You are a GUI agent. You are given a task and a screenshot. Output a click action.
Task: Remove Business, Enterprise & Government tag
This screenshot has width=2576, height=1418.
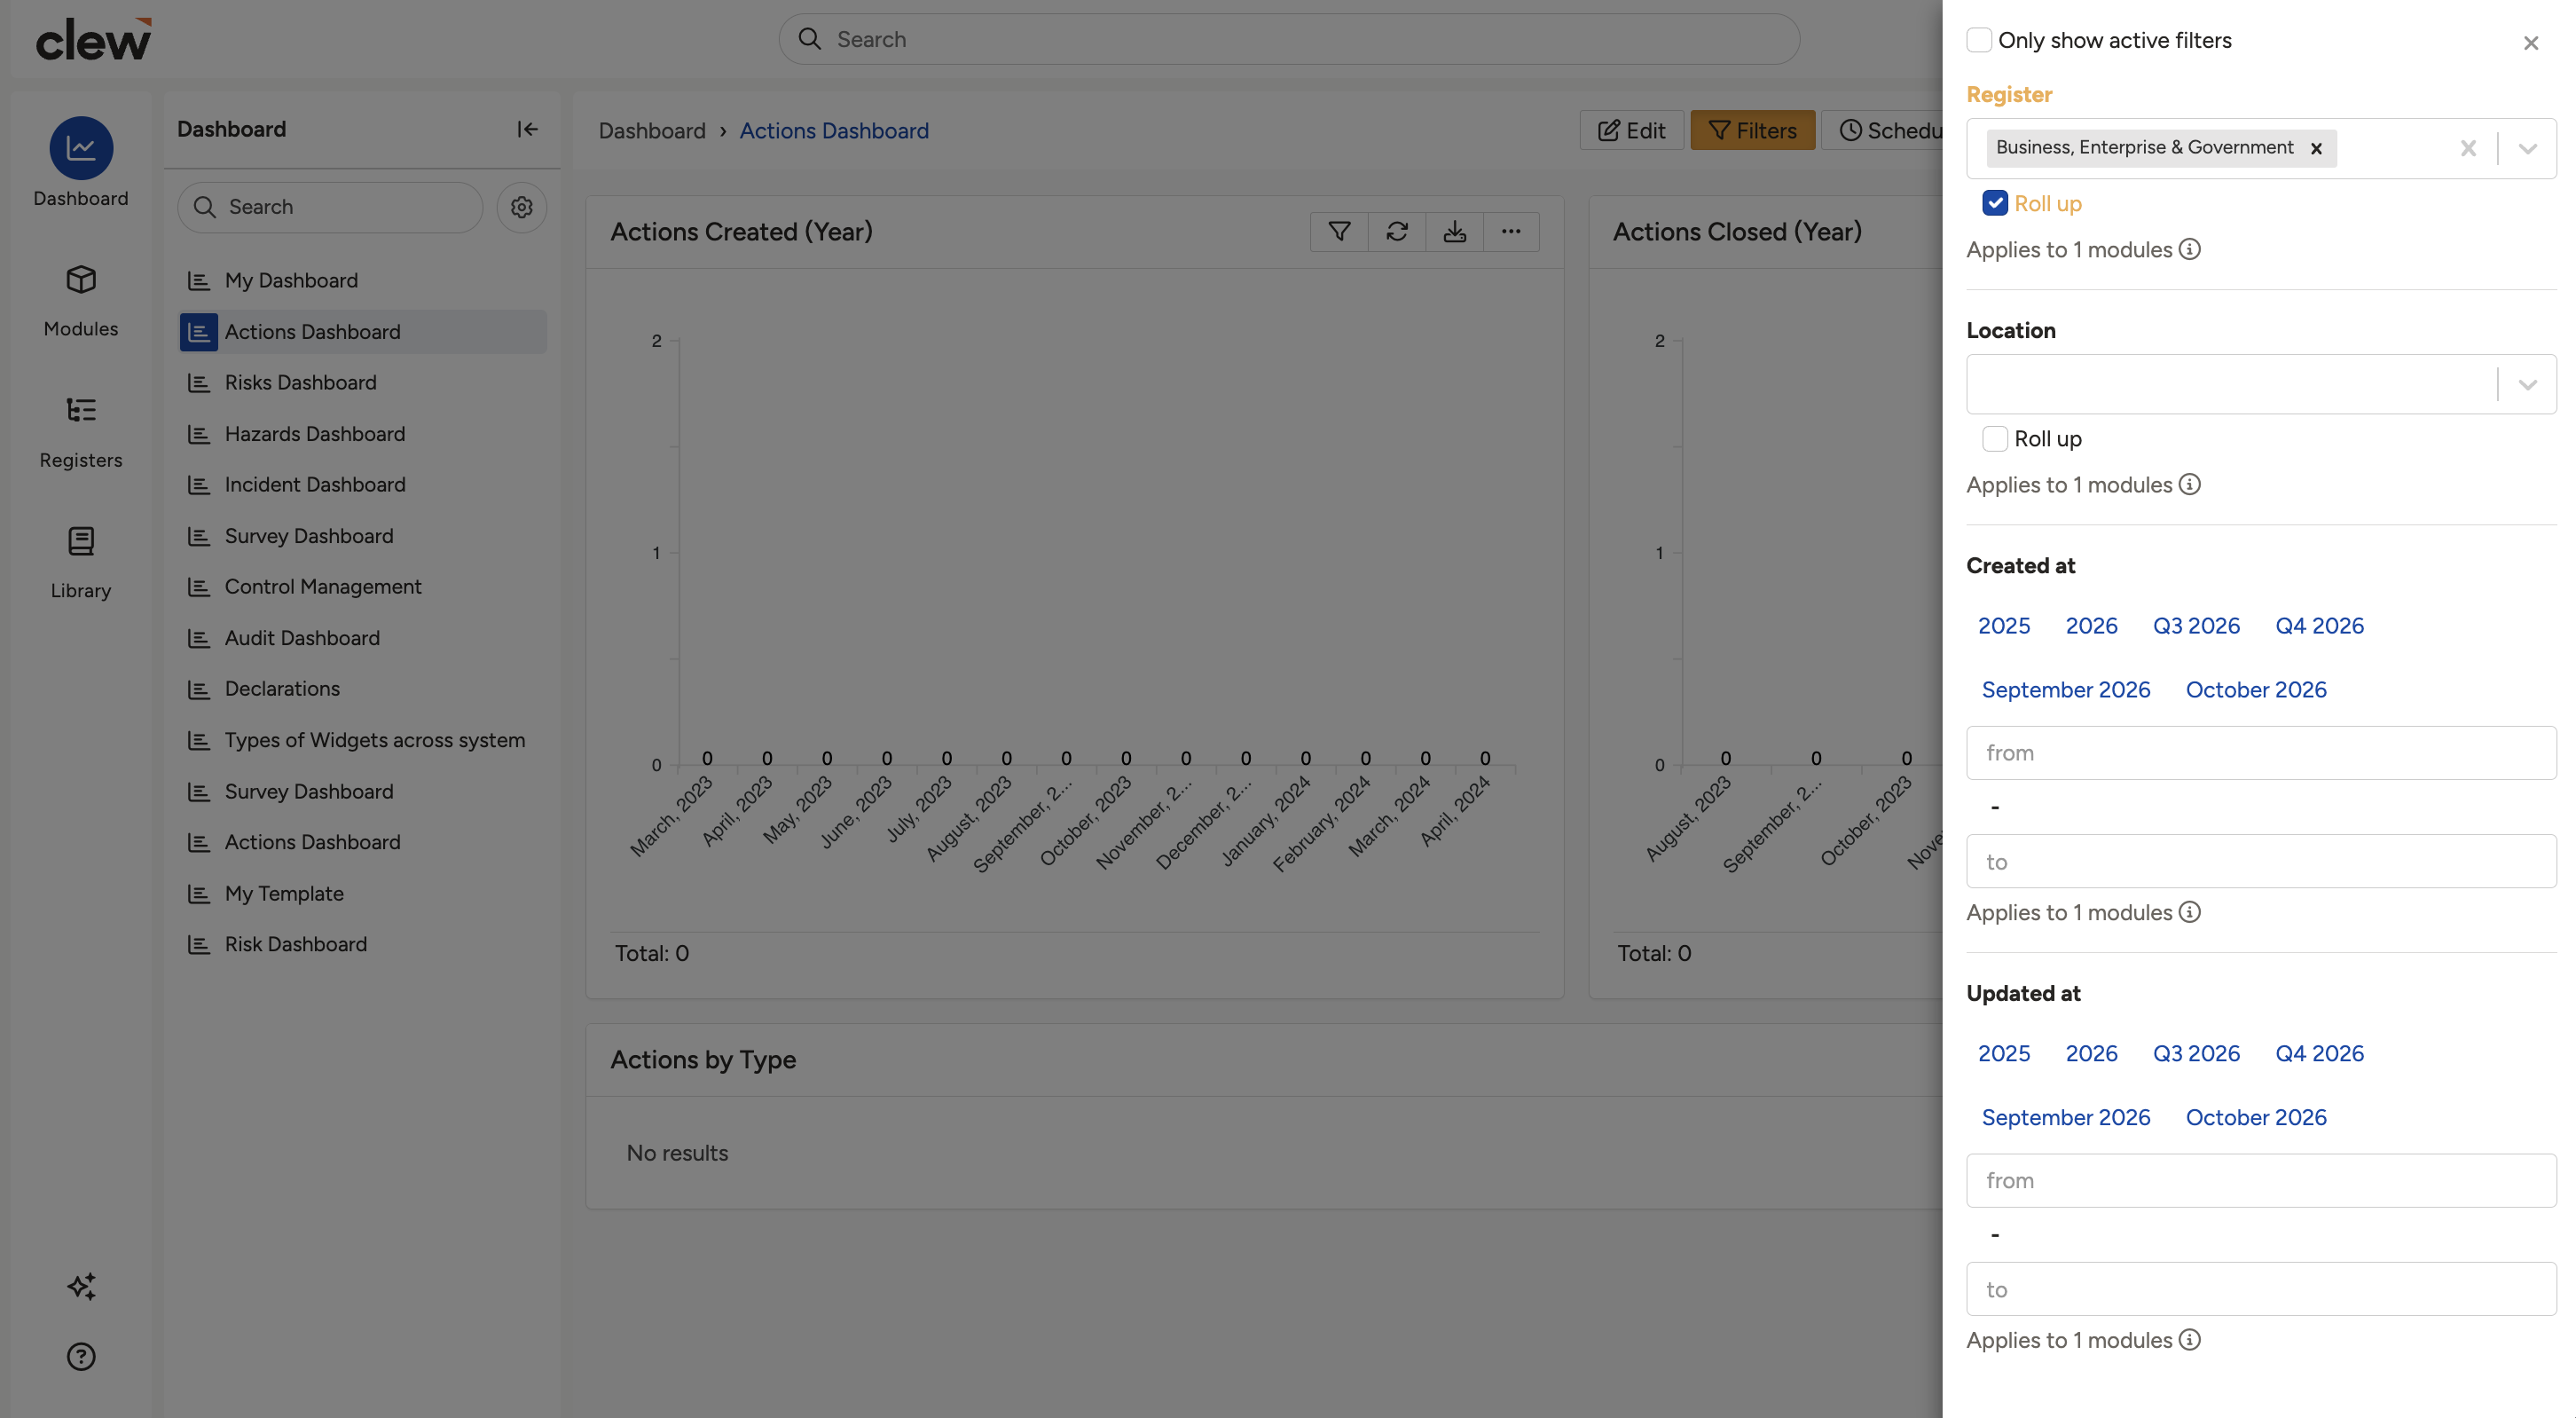(2315, 148)
